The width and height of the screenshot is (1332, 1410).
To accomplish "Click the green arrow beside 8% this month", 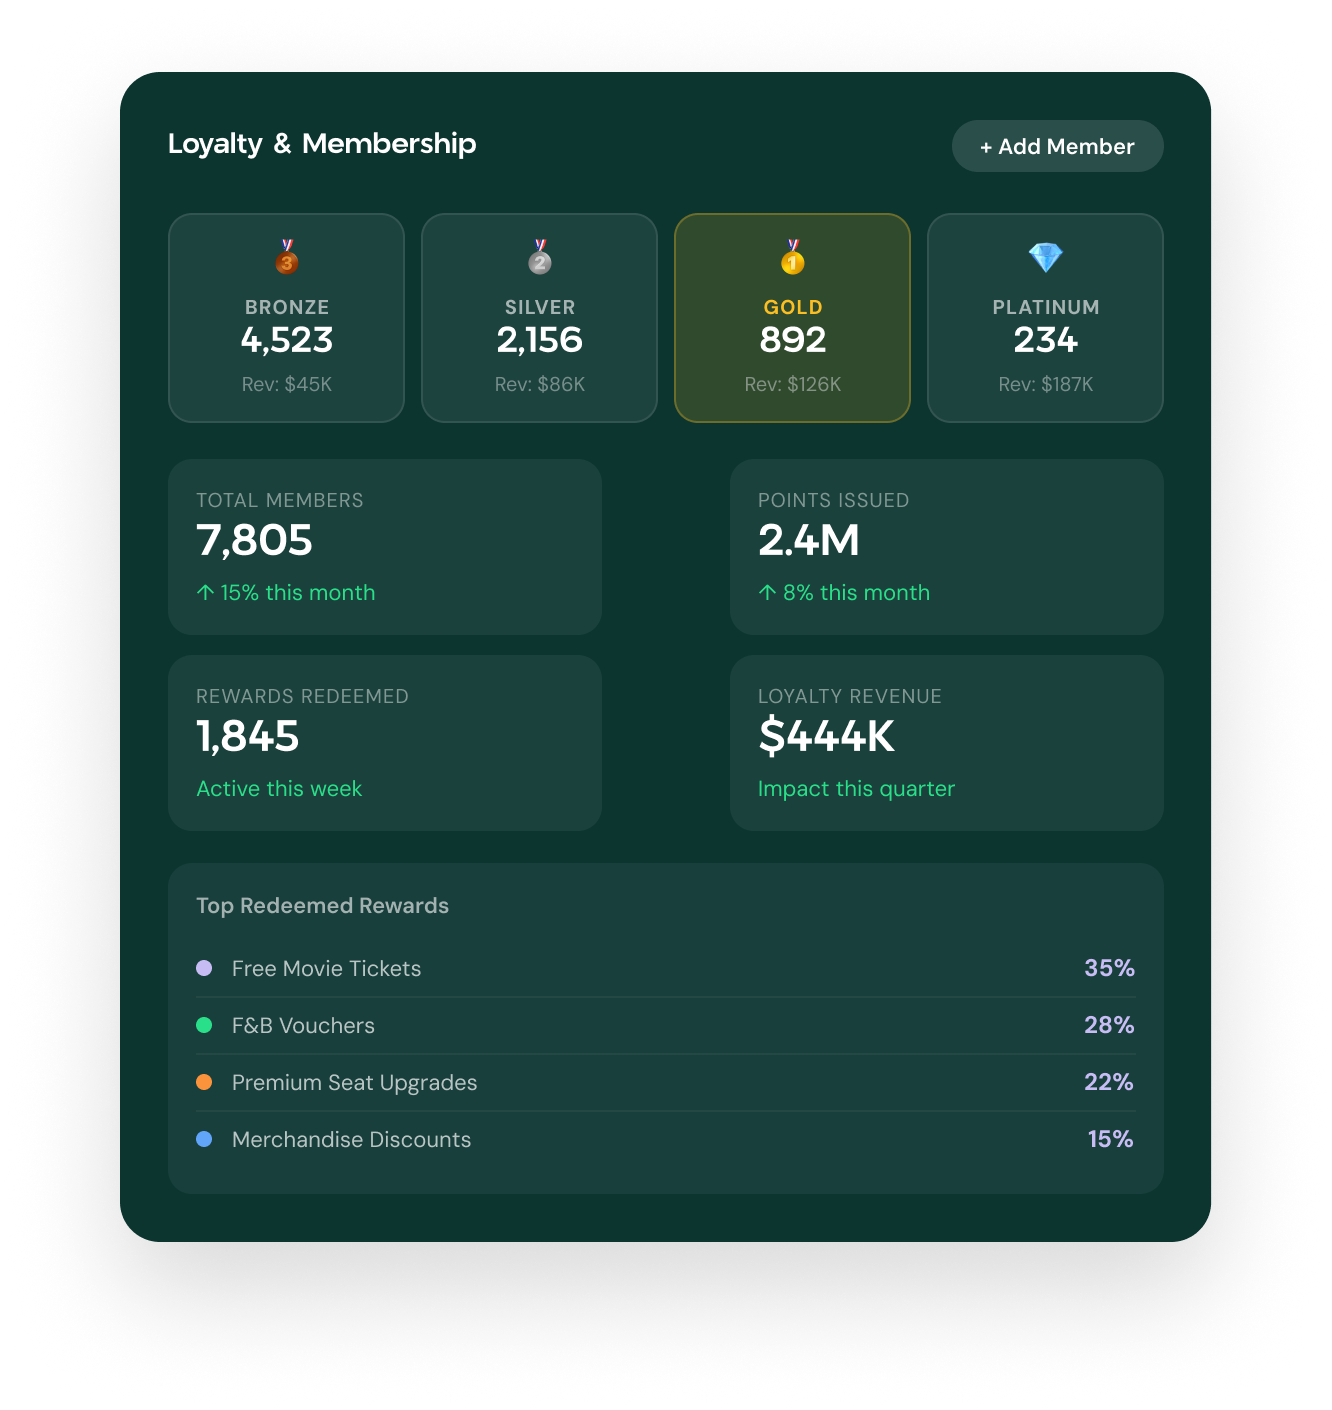I will click(x=767, y=593).
